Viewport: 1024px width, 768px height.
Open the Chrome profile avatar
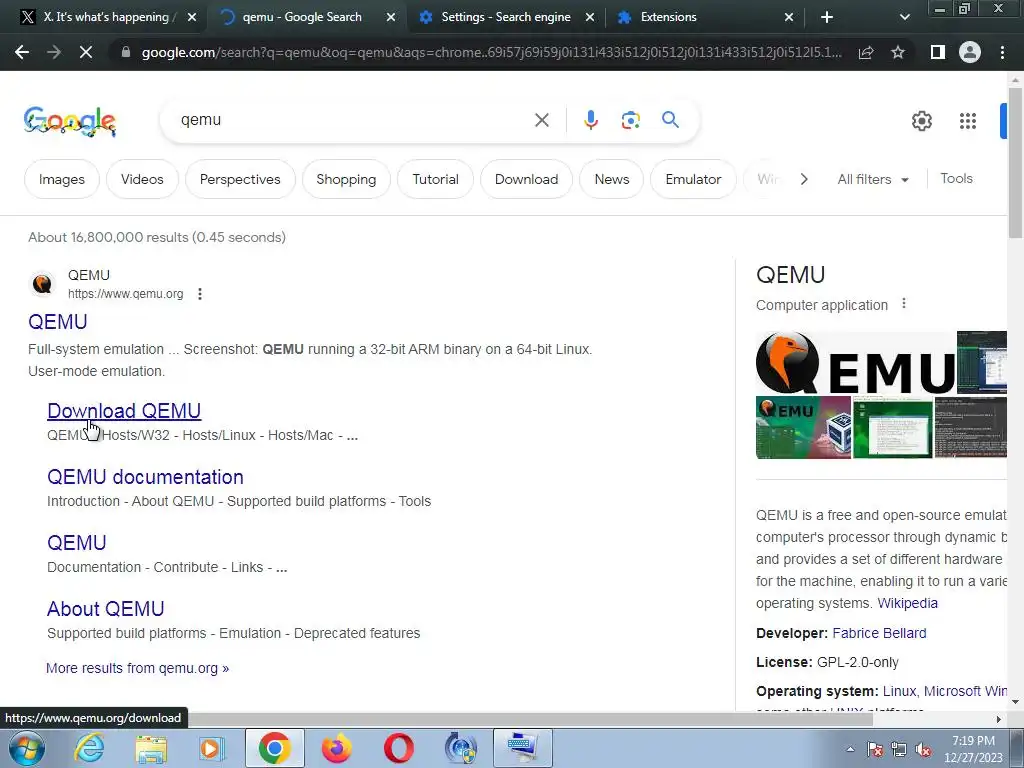click(x=970, y=52)
